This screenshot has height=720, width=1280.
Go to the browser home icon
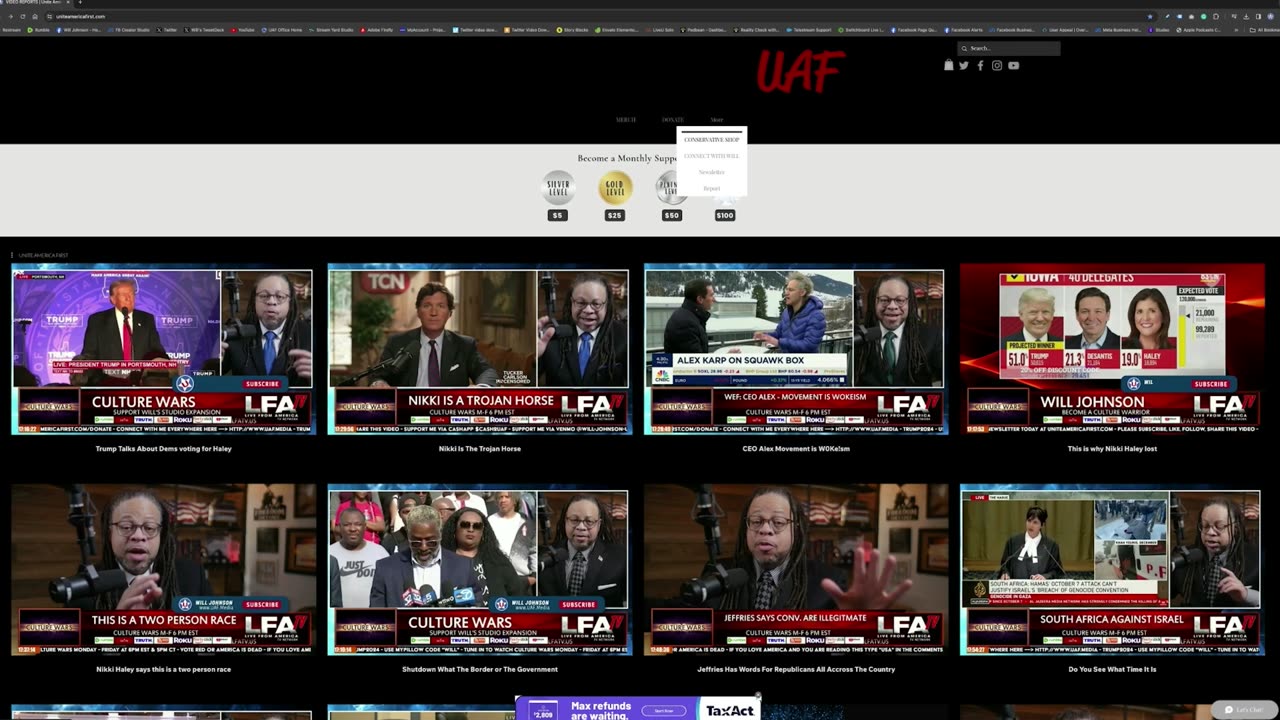pos(35,16)
